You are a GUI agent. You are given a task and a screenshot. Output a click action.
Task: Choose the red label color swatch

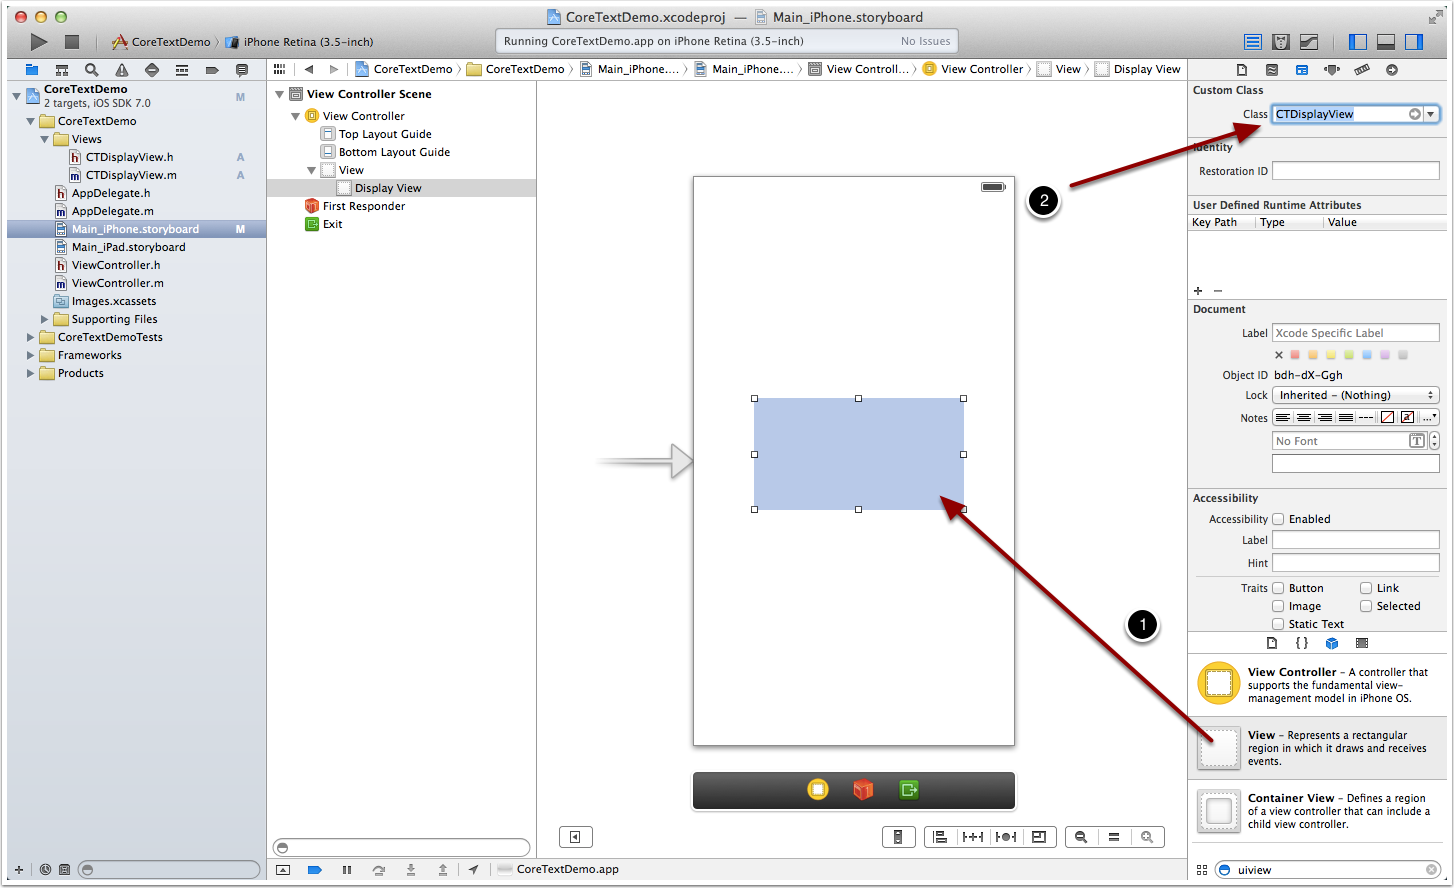(1296, 355)
